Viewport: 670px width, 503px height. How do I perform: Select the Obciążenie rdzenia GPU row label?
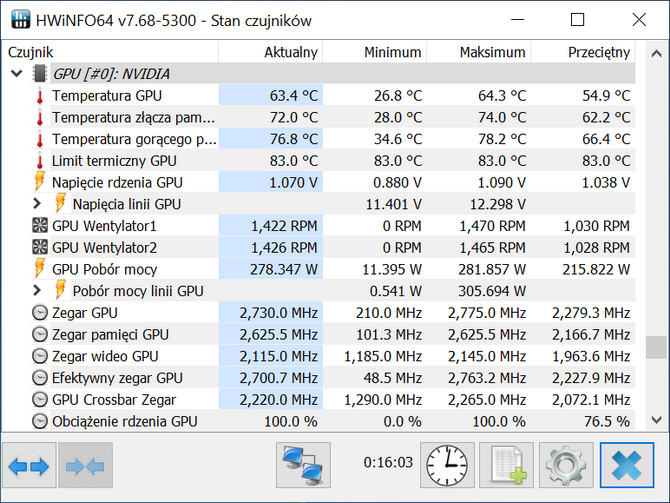pyautogui.click(x=125, y=421)
